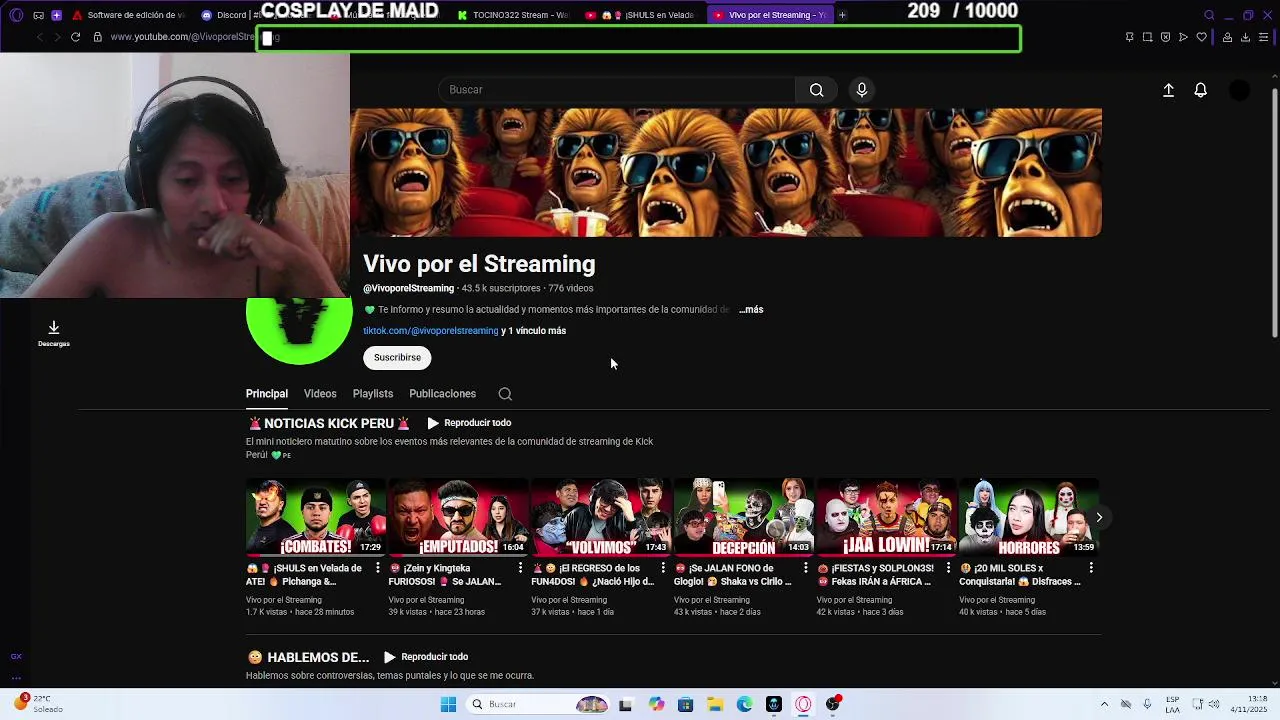Image resolution: width=1280 pixels, height=720 pixels.
Task: Open the DECEPCIÓN video thumbnail
Action: [743, 517]
